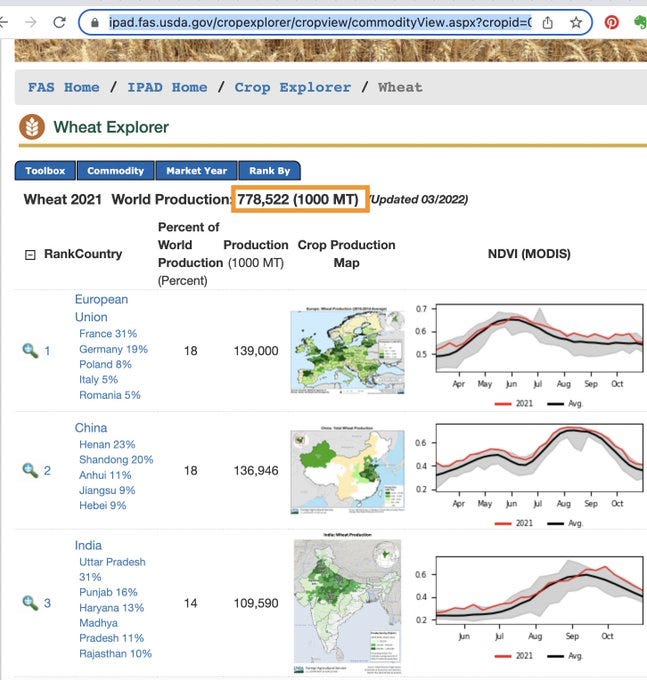Screen dimensions: 647x680
Task: Select France 31% region link
Action: click(108, 333)
